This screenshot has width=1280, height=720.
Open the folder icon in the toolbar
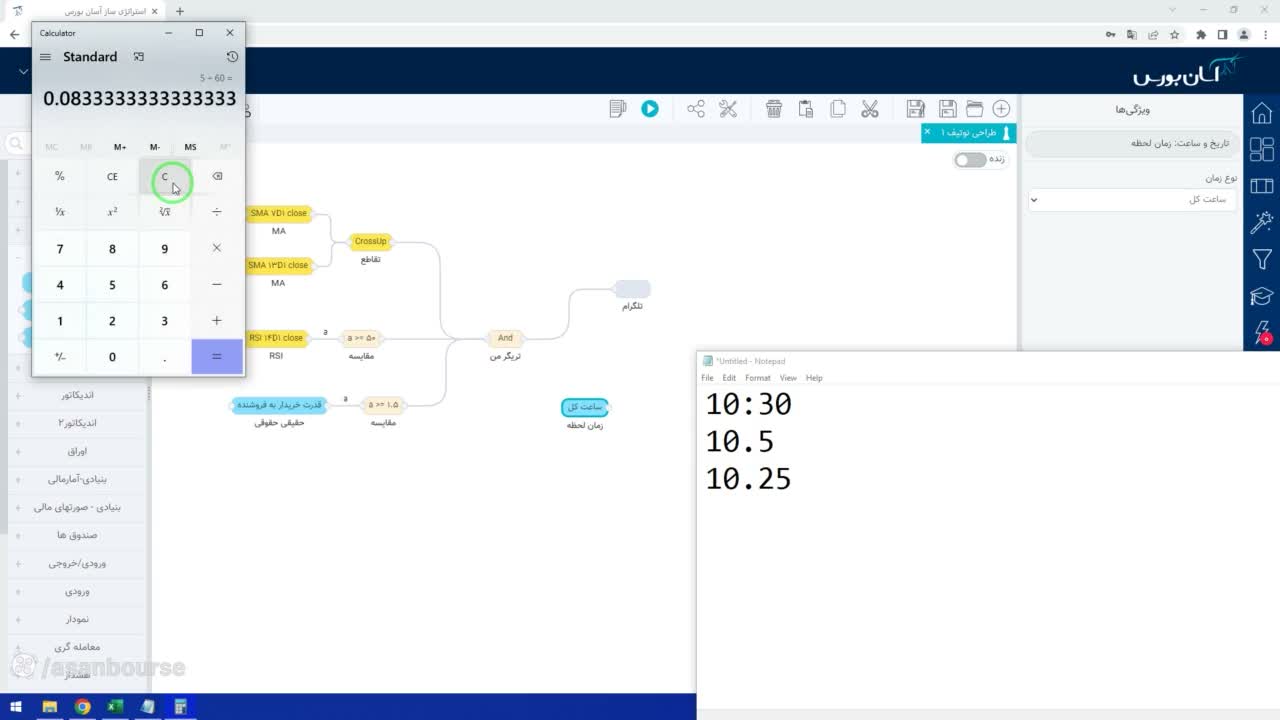click(974, 109)
